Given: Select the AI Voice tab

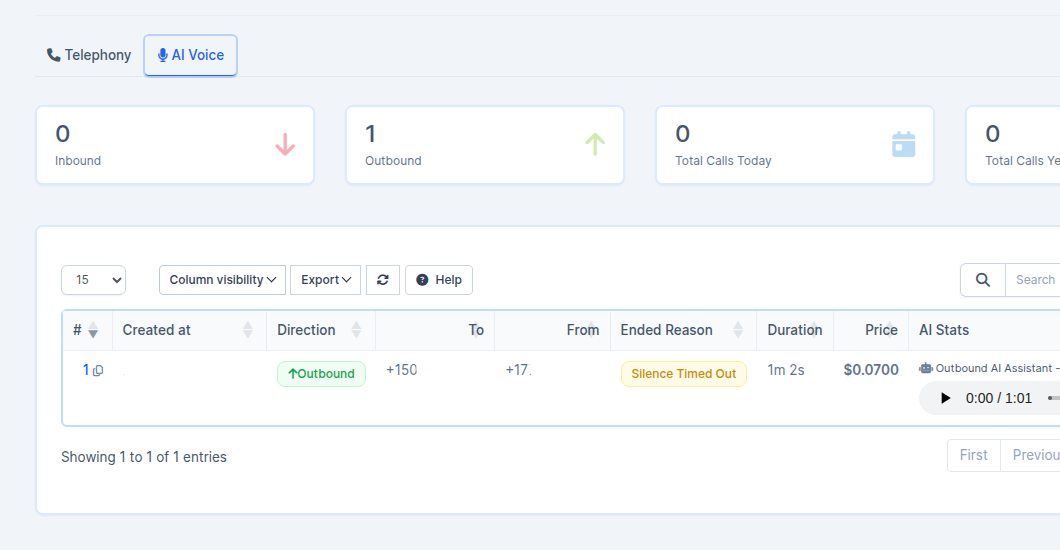Looking at the screenshot, I should (191, 55).
